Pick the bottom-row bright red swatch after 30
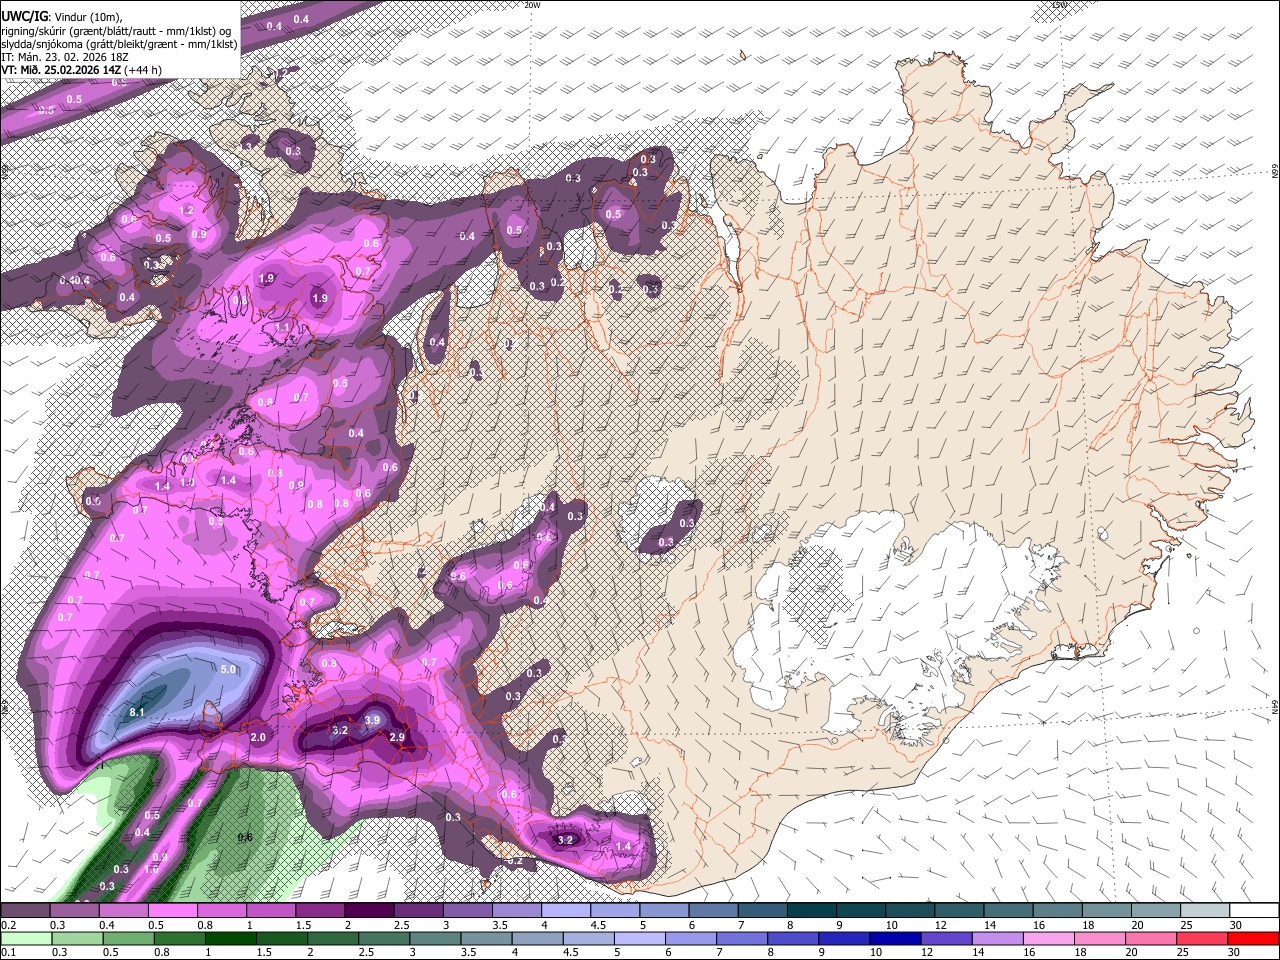The image size is (1280, 960). click(x=1251, y=938)
